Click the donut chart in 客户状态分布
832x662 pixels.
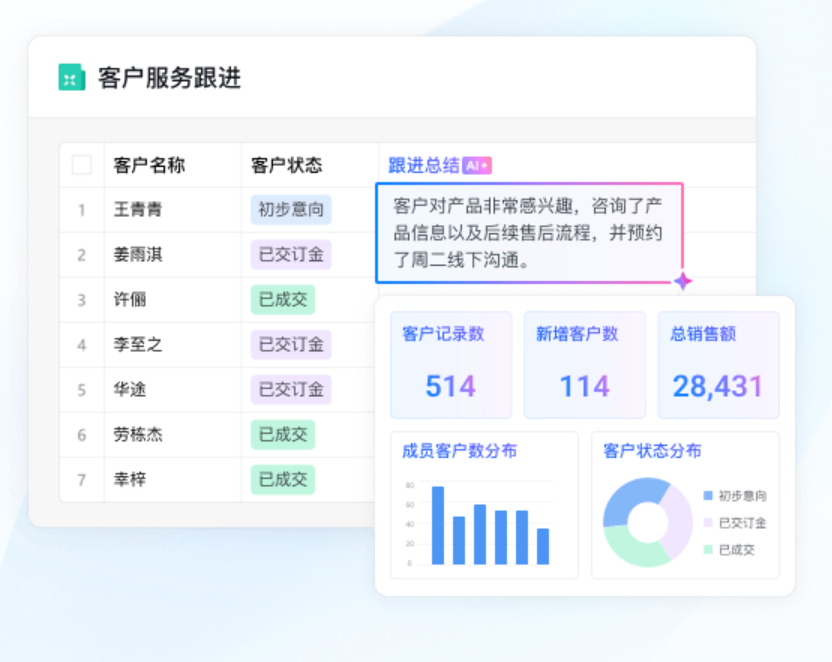click(647, 522)
